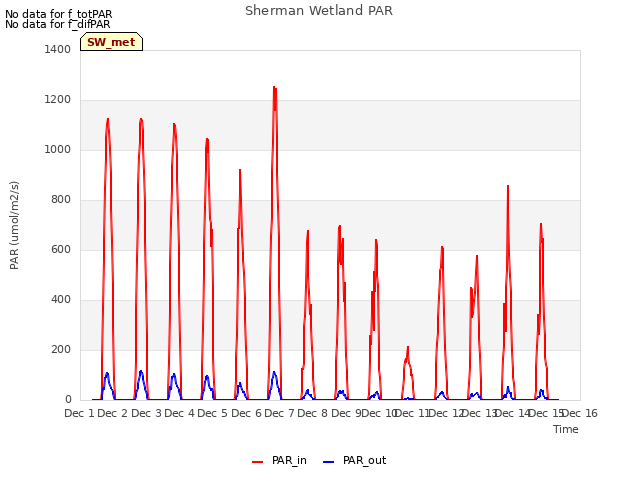Image resolution: width=640 pixels, height=480 pixels.
Task: Click the Dec 4 x-axis tick label
Action: [x=180, y=413]
